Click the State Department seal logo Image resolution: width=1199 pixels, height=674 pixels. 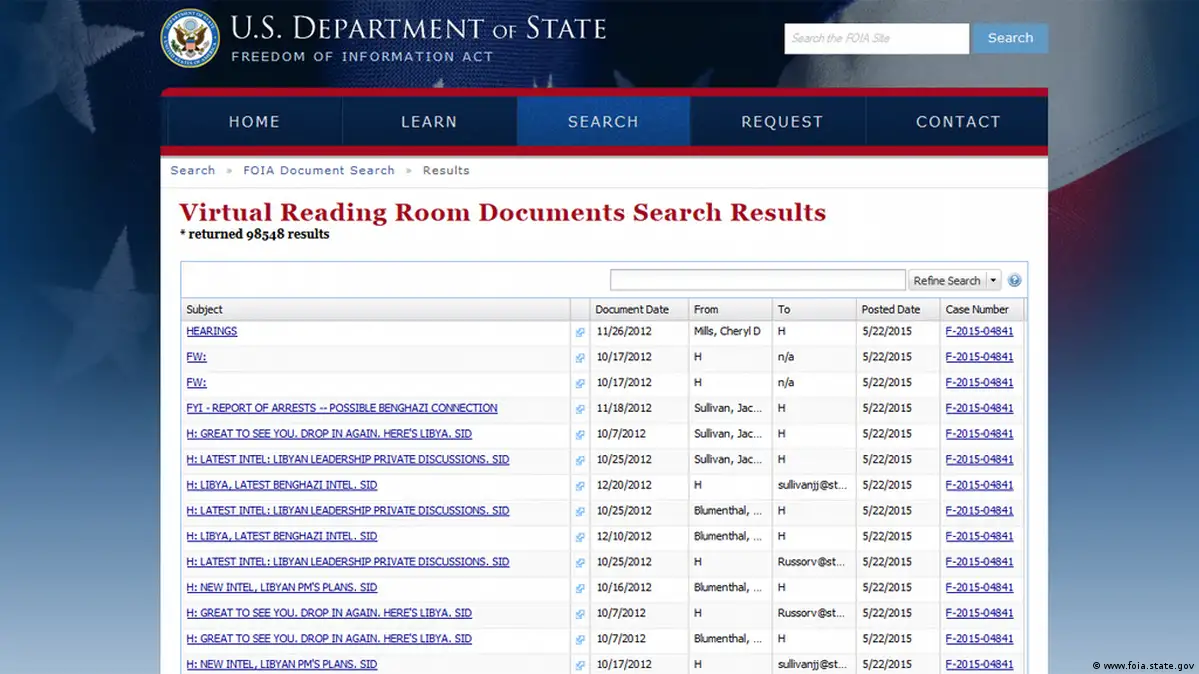coord(190,38)
